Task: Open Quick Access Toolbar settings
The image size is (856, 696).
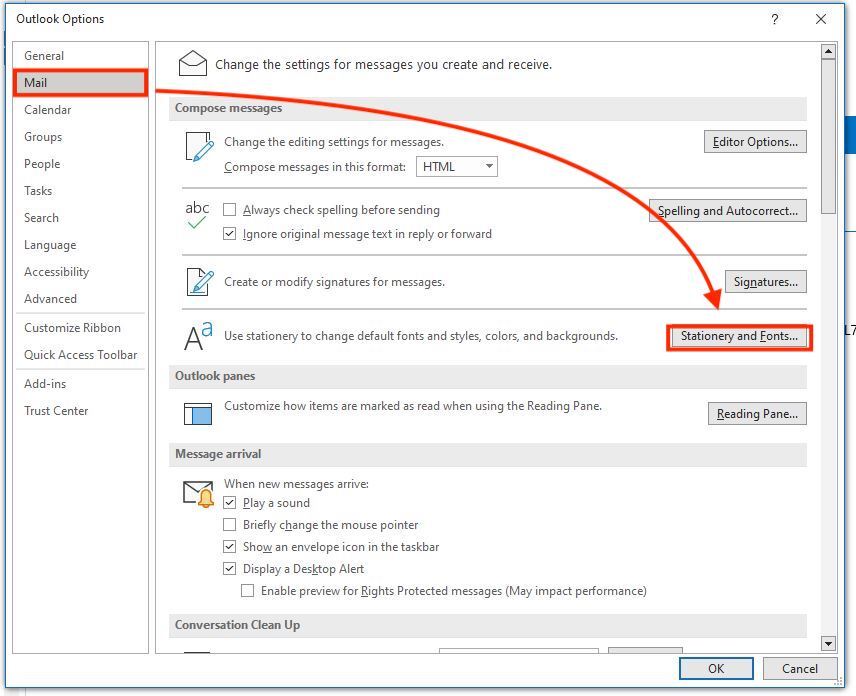Action: pyautogui.click(x=80, y=355)
